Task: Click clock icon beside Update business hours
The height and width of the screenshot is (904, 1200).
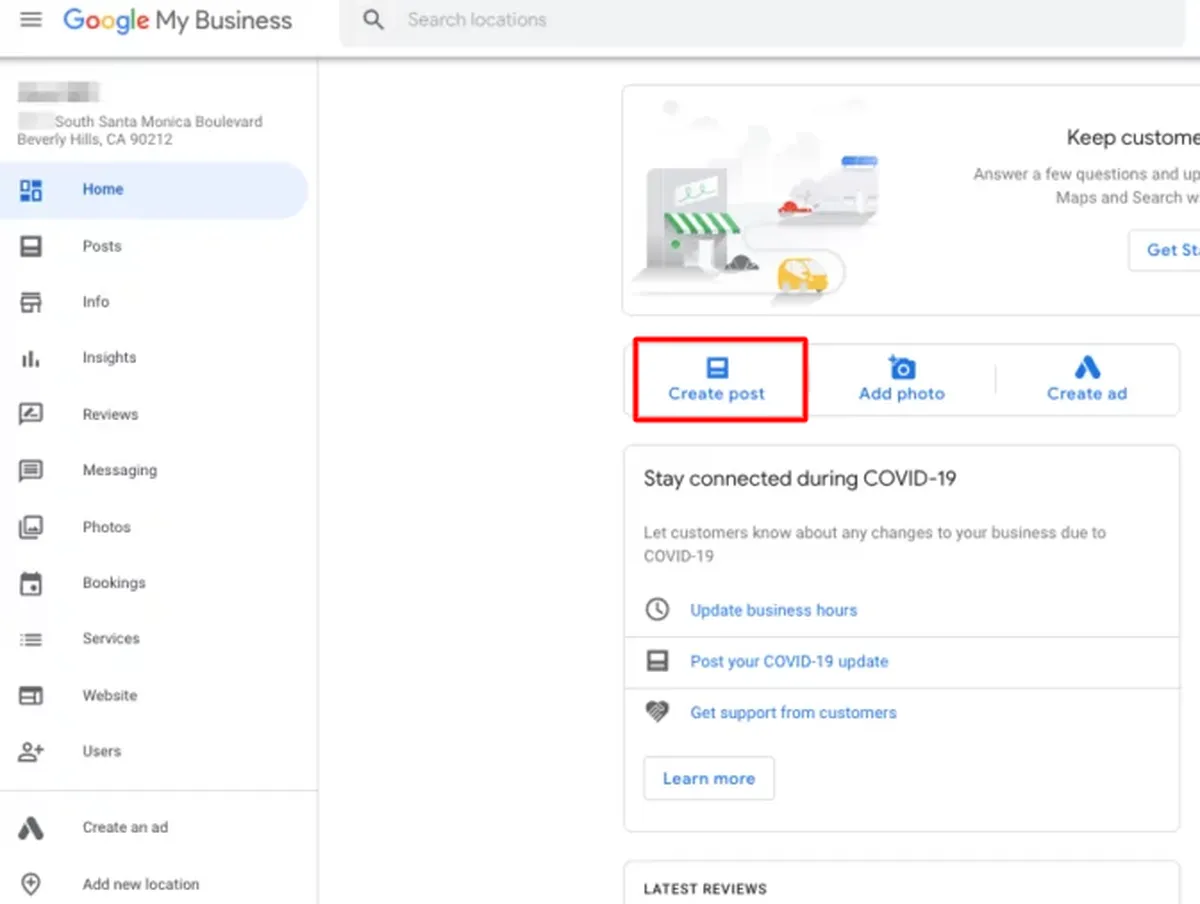Action: pyautogui.click(x=657, y=609)
